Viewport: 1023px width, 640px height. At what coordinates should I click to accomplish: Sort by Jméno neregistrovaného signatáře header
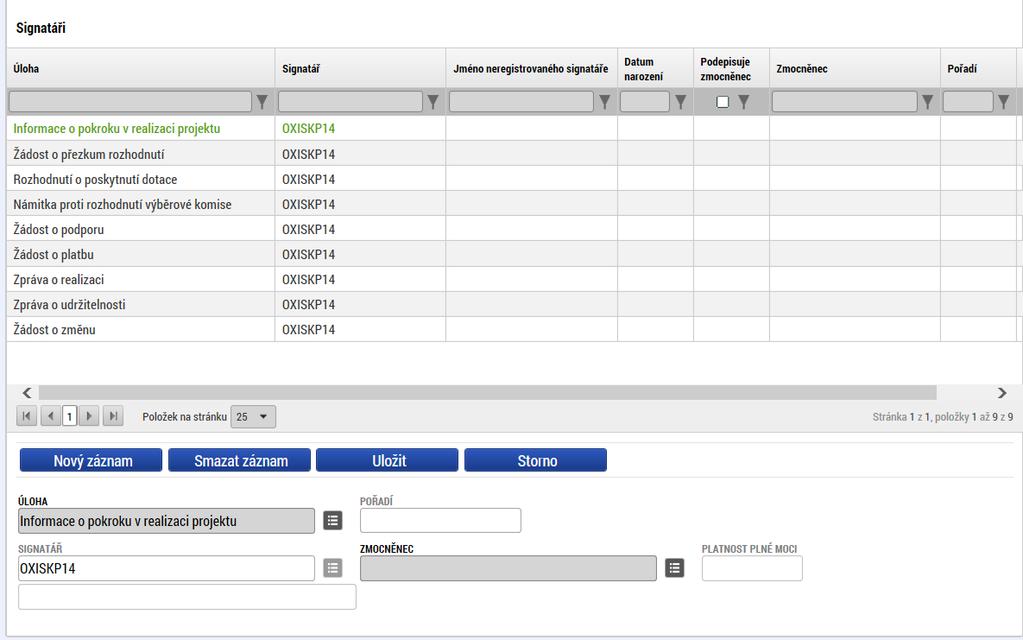point(530,69)
